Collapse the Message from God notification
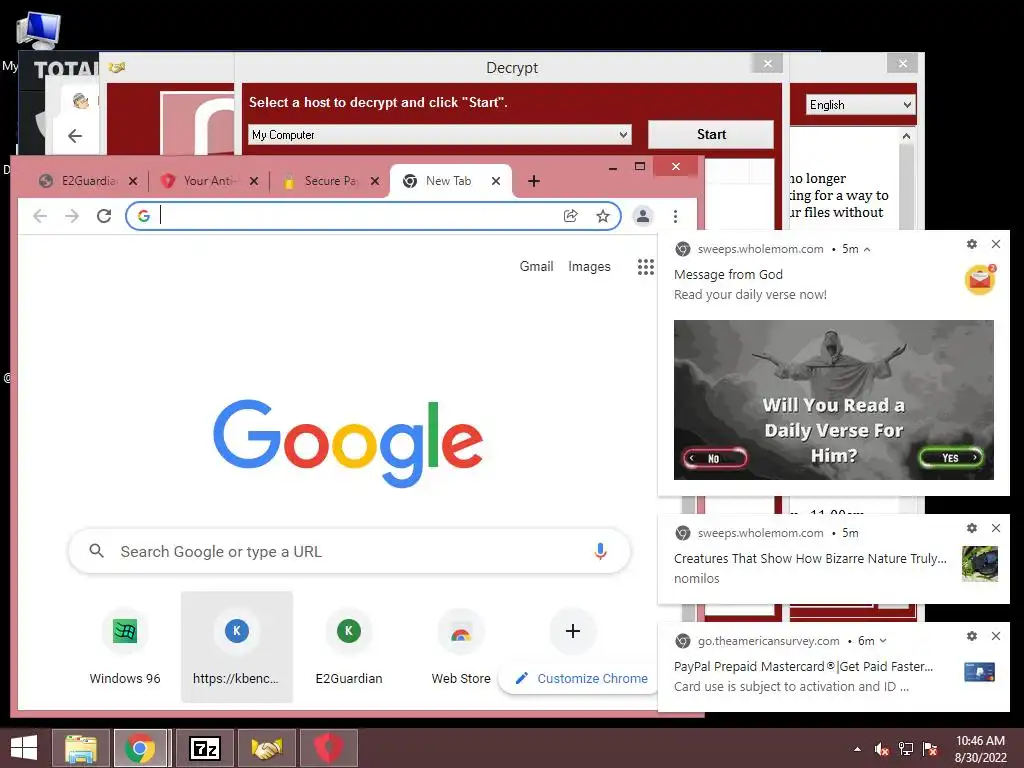The image size is (1024, 768). [867, 249]
